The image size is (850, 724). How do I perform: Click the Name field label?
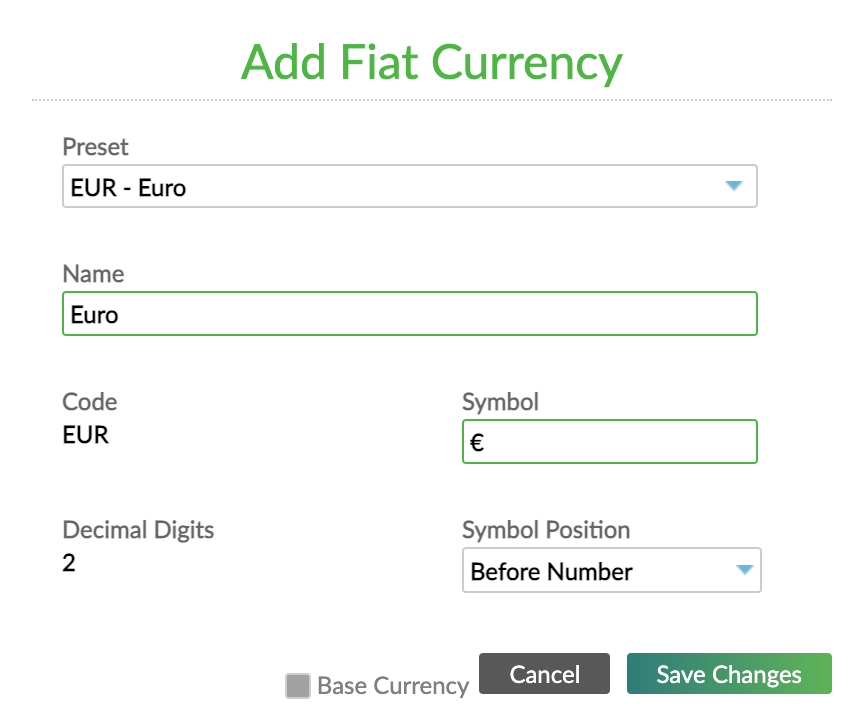coord(93,274)
